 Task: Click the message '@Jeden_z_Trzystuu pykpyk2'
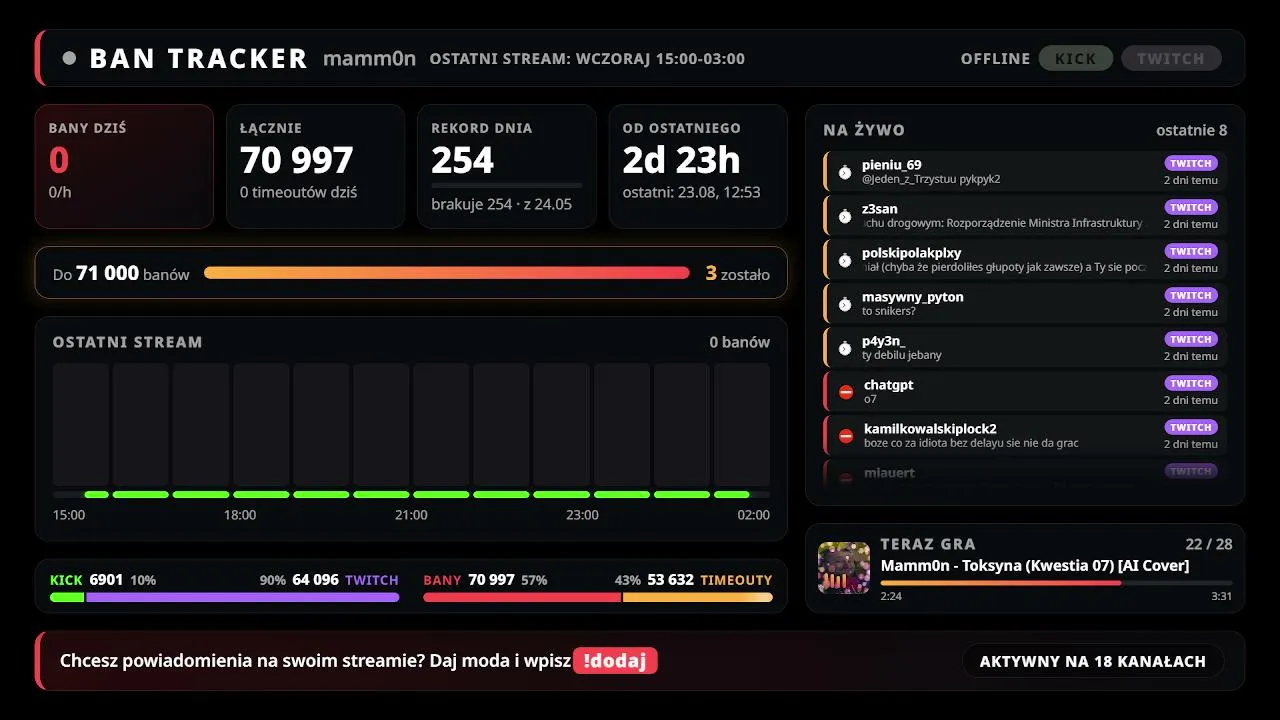coord(931,179)
